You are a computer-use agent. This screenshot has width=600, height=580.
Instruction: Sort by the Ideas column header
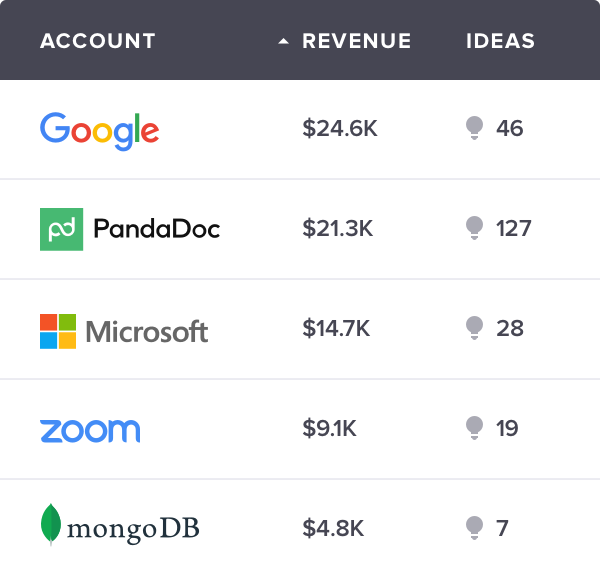(x=500, y=41)
